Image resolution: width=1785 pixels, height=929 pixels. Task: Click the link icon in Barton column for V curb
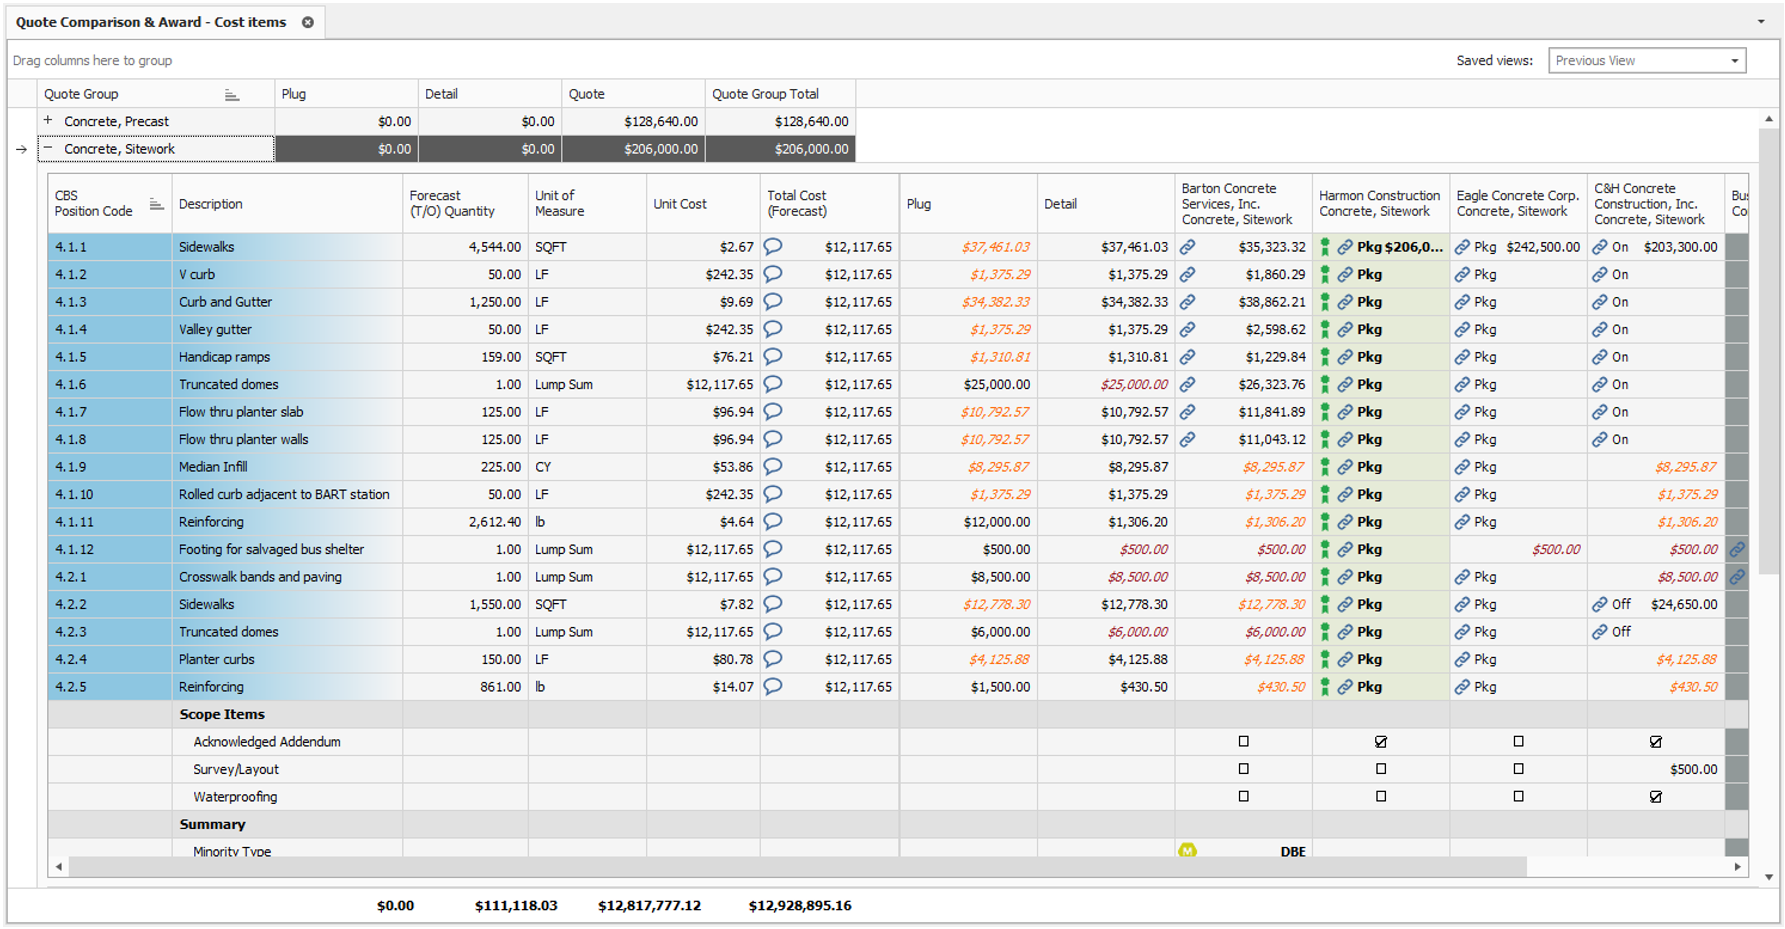click(x=1187, y=274)
